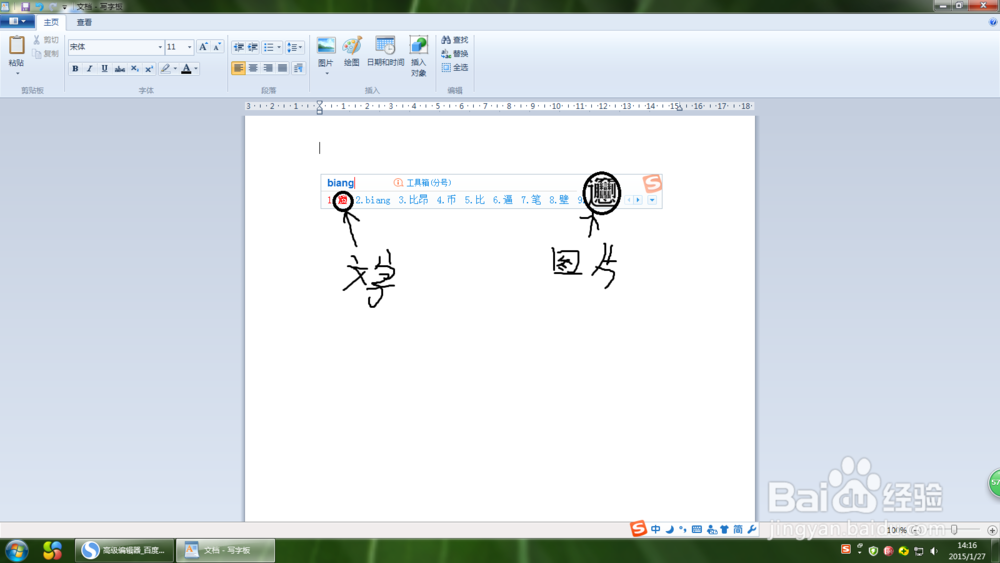Switch to the 主页 ribbon tab
Image resolution: width=1000 pixels, height=563 pixels.
[x=51, y=22]
